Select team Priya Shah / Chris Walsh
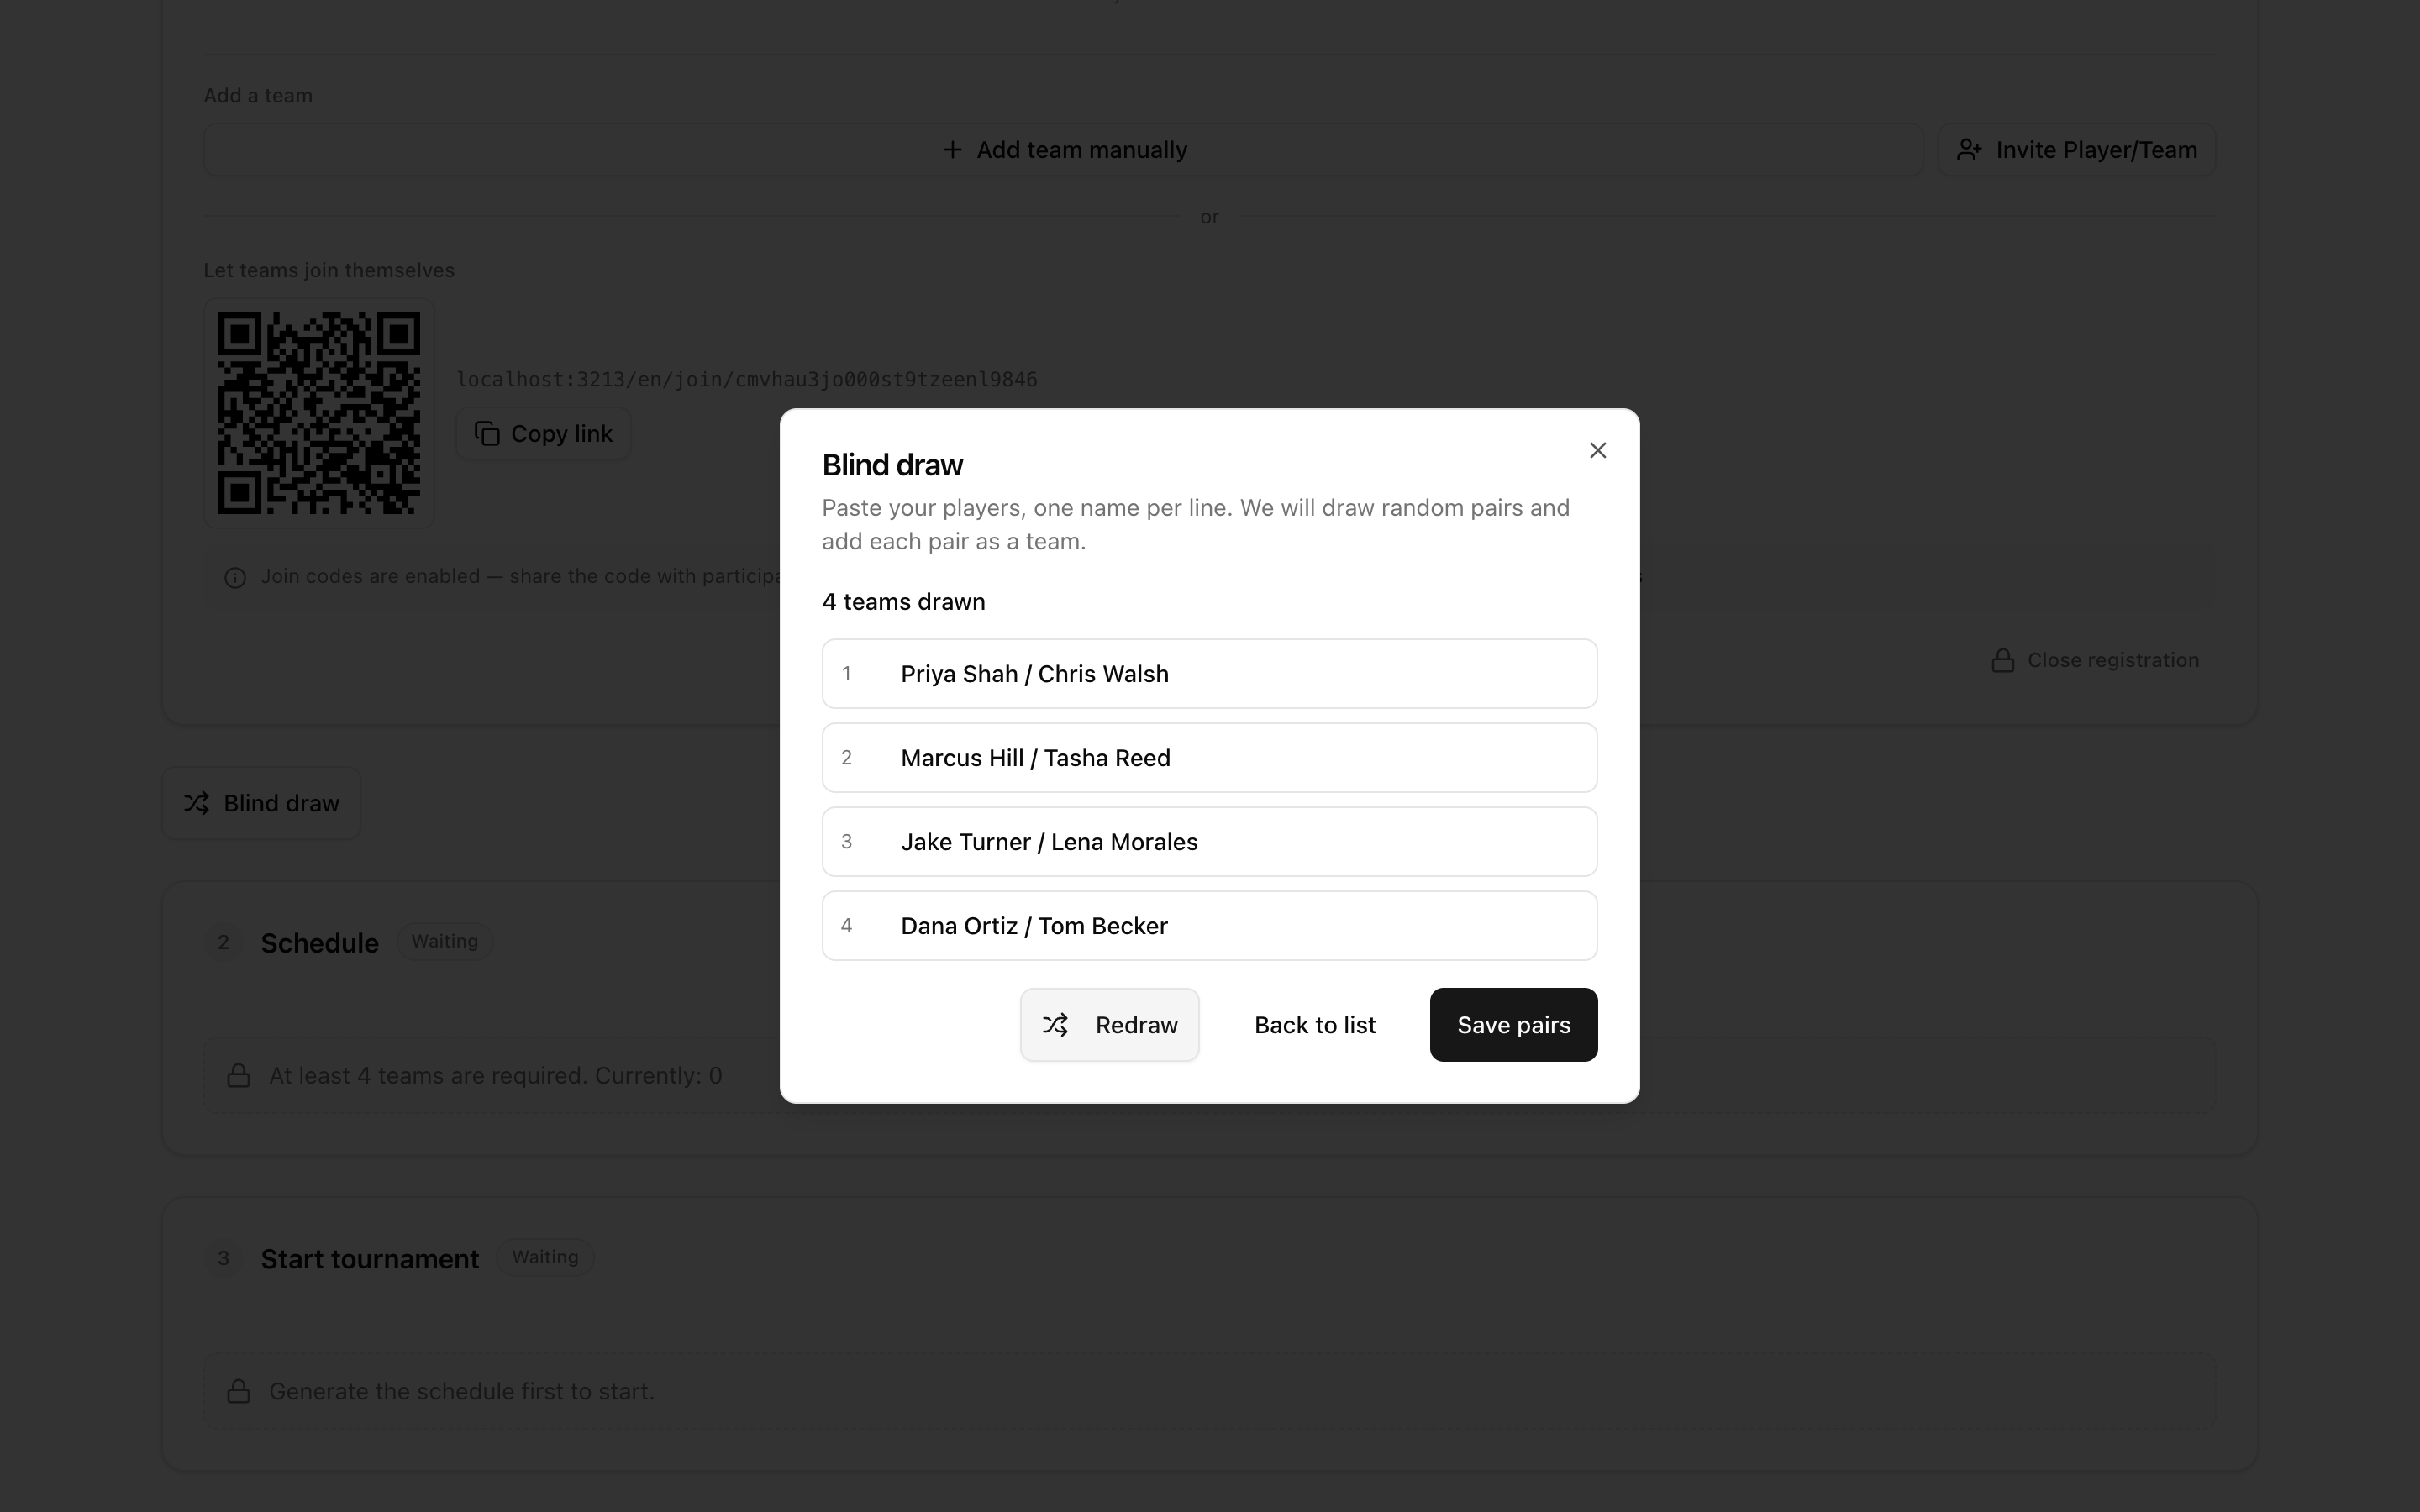Image resolution: width=2420 pixels, height=1512 pixels. click(x=1209, y=674)
